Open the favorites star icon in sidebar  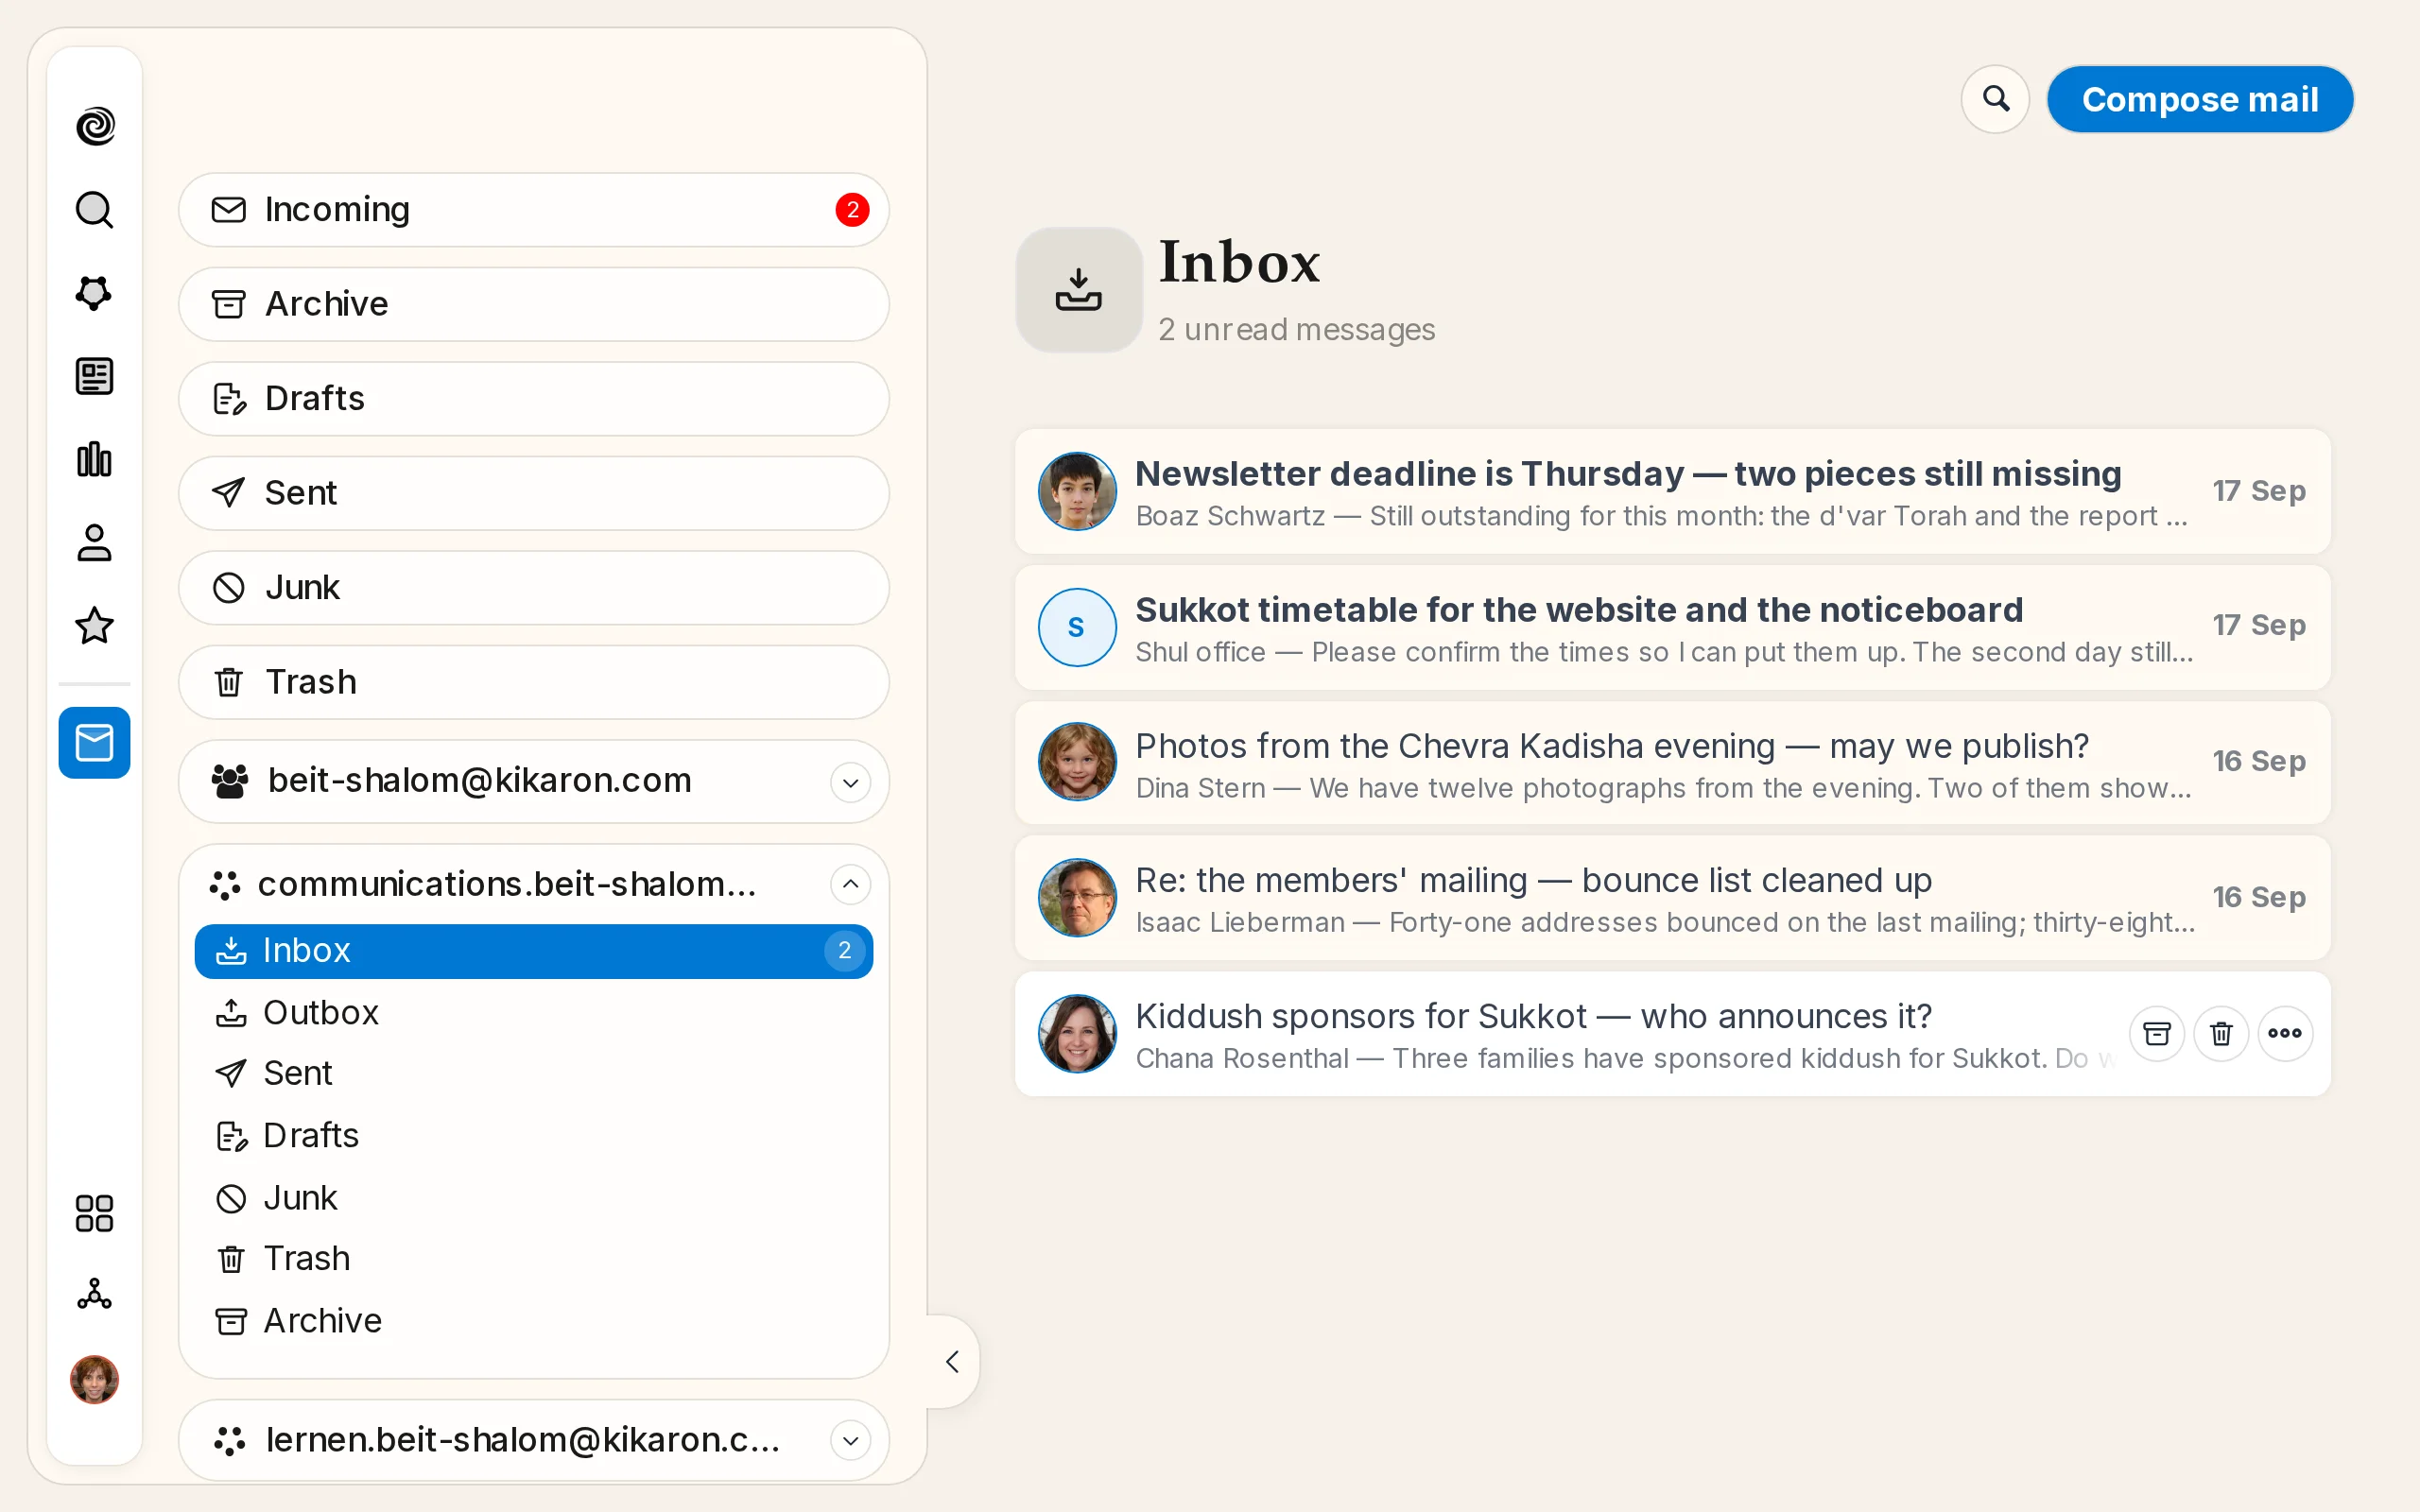(x=95, y=626)
